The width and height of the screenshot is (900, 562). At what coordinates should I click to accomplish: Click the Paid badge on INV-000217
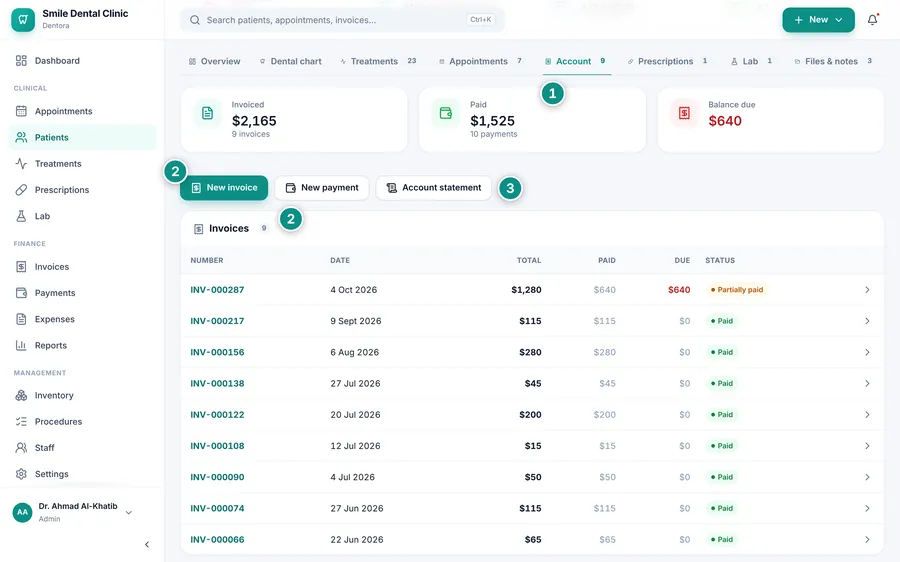721,321
